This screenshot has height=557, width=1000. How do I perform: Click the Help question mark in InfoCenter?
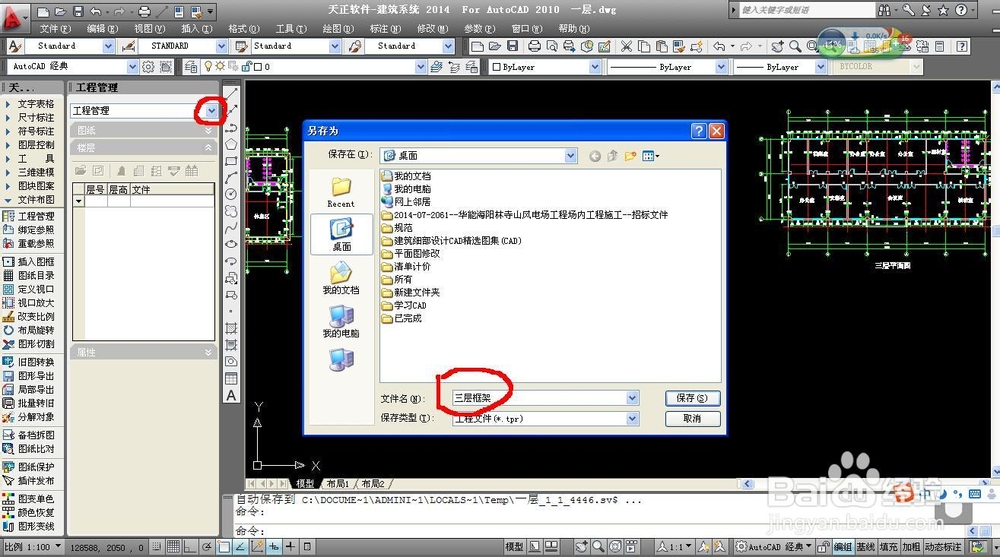tap(961, 10)
